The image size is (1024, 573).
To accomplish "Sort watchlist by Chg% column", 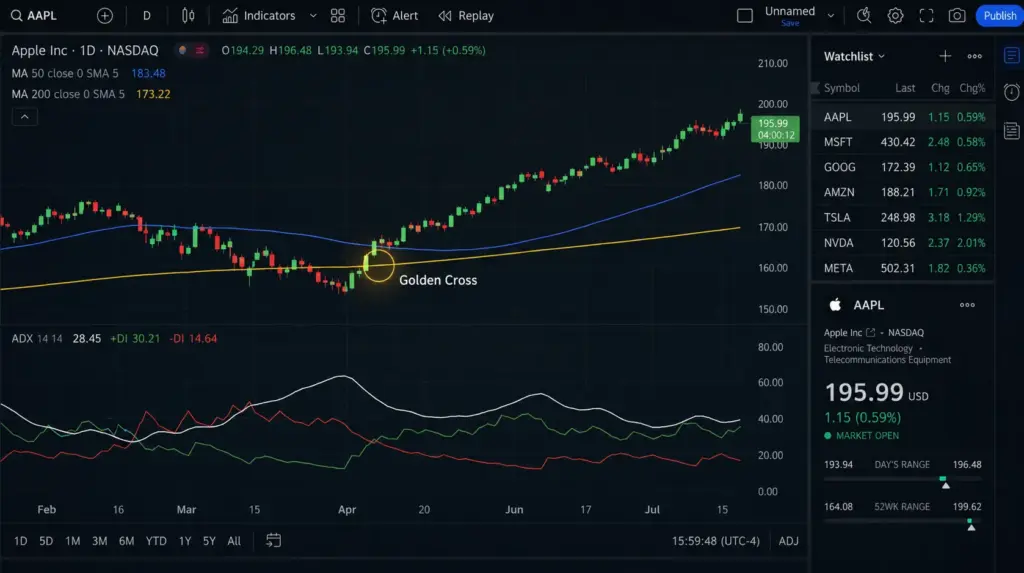I will (x=972, y=88).
